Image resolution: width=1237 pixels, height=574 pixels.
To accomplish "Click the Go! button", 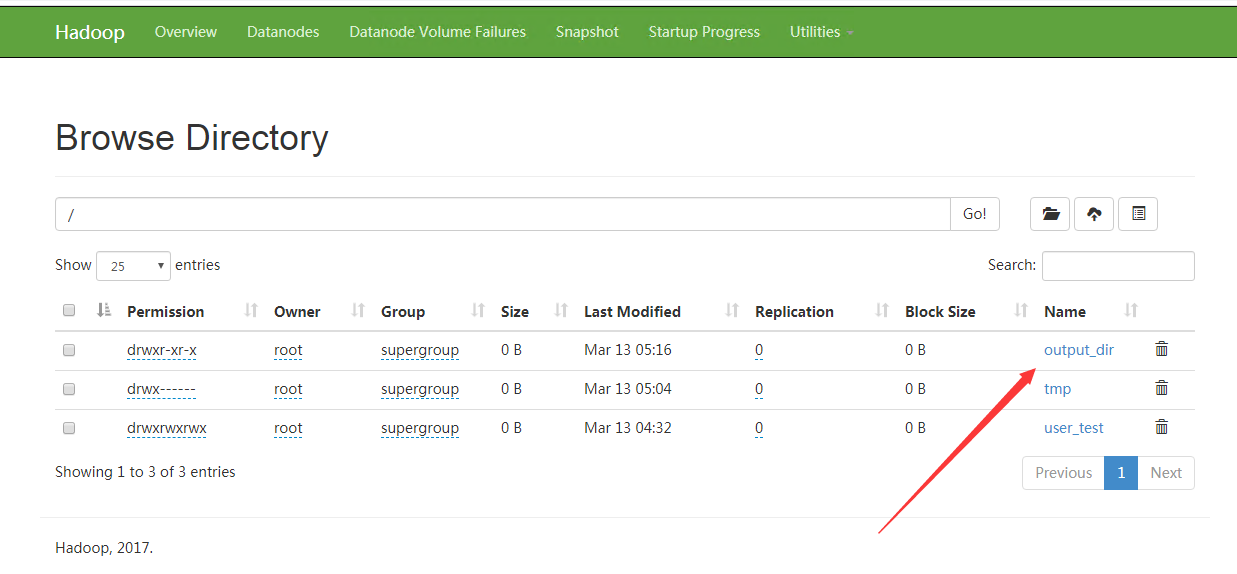I will coord(974,214).
